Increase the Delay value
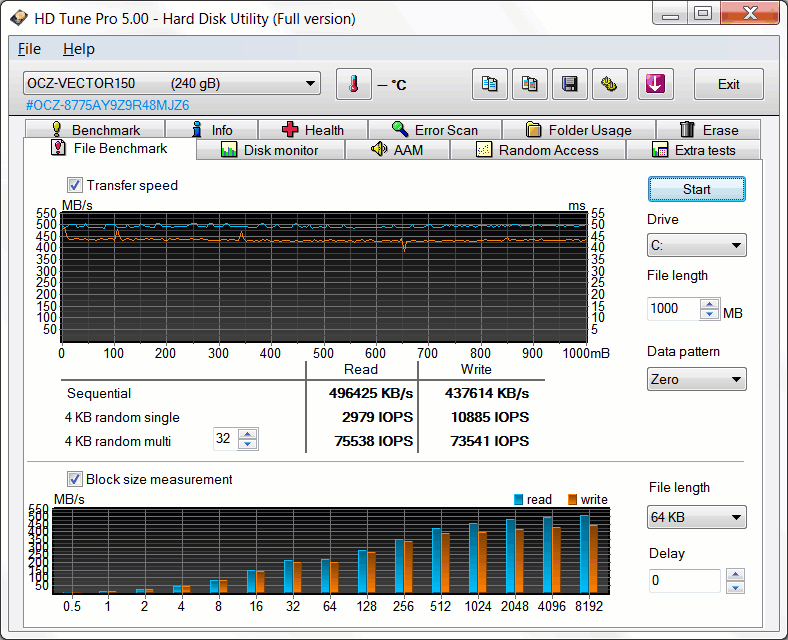The width and height of the screenshot is (788, 640). click(x=735, y=575)
